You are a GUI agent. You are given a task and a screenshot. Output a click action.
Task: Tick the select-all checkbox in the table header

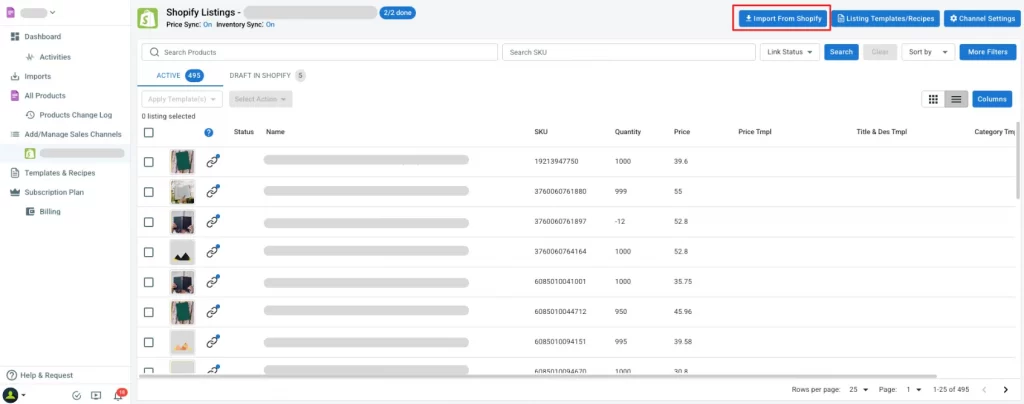[x=149, y=132]
